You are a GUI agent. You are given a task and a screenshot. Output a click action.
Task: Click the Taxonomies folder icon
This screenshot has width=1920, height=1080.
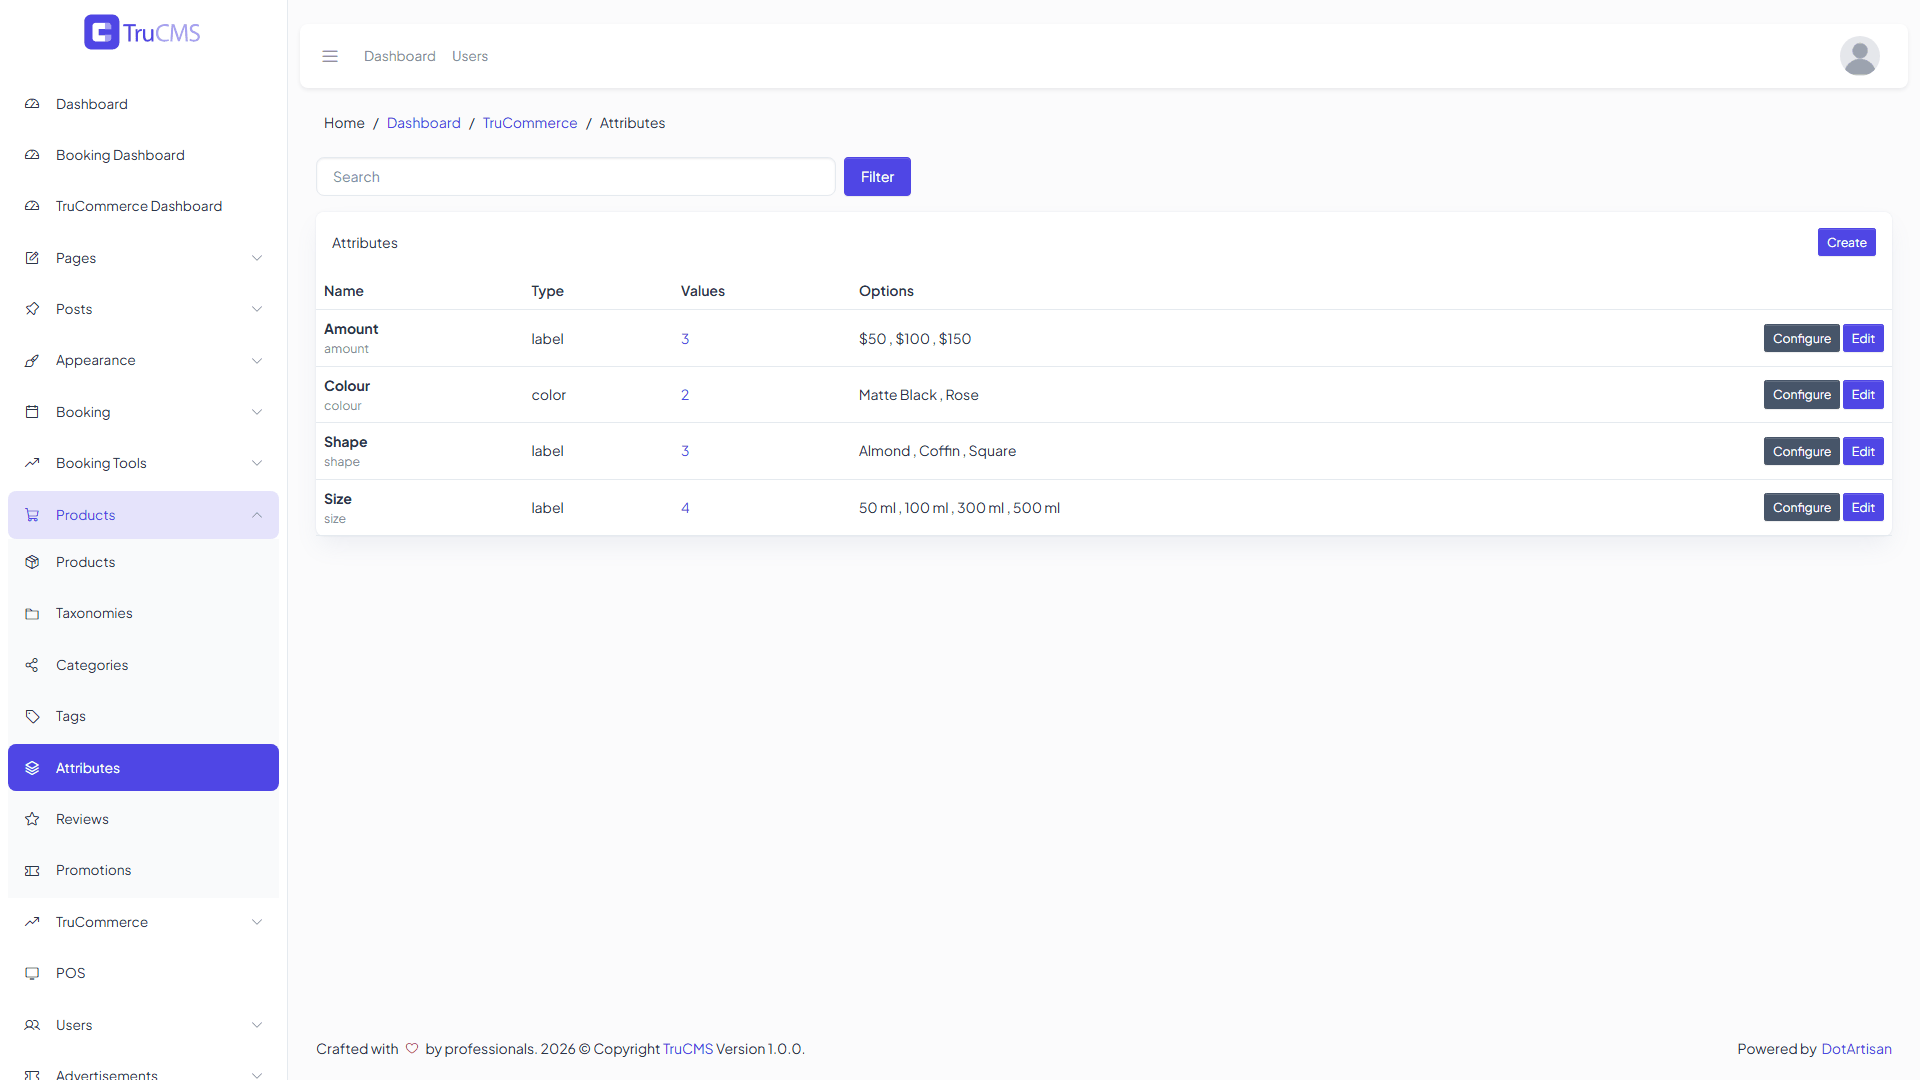[x=32, y=613]
